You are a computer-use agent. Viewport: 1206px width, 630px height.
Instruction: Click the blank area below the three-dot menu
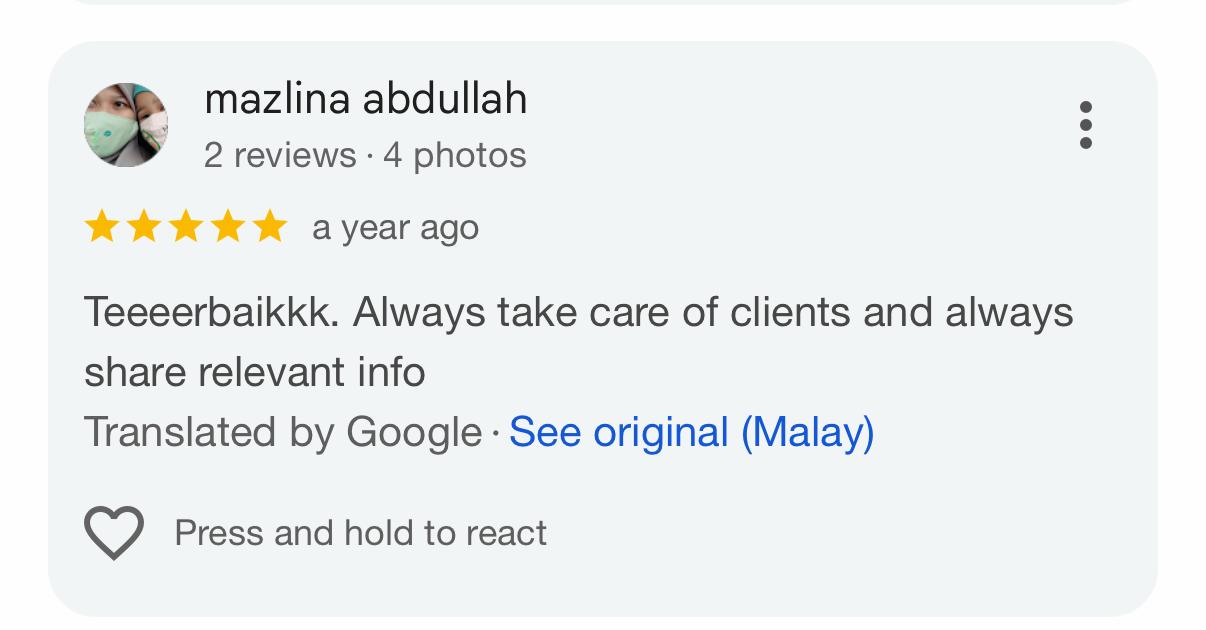click(x=1085, y=230)
